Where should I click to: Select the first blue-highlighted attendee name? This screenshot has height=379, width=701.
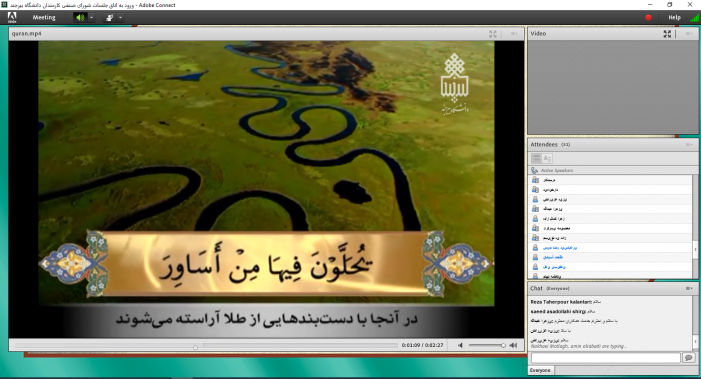pyautogui.click(x=560, y=248)
